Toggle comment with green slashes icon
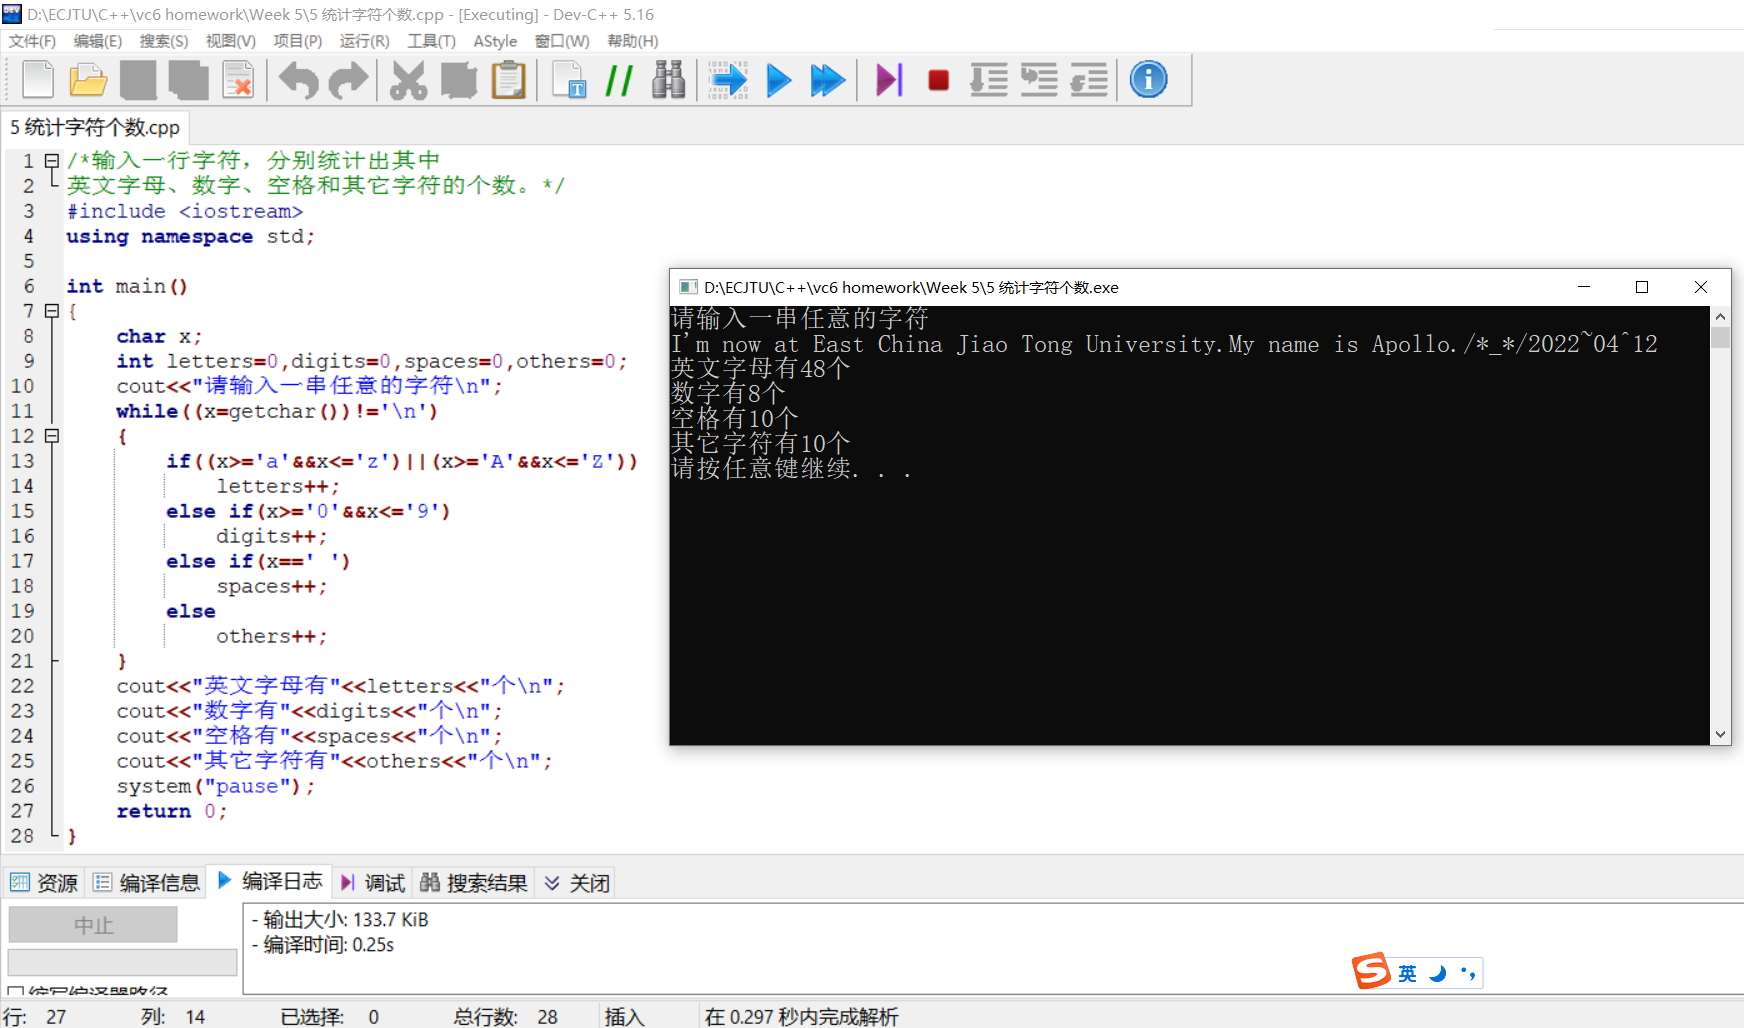This screenshot has width=1744, height=1028. click(619, 80)
